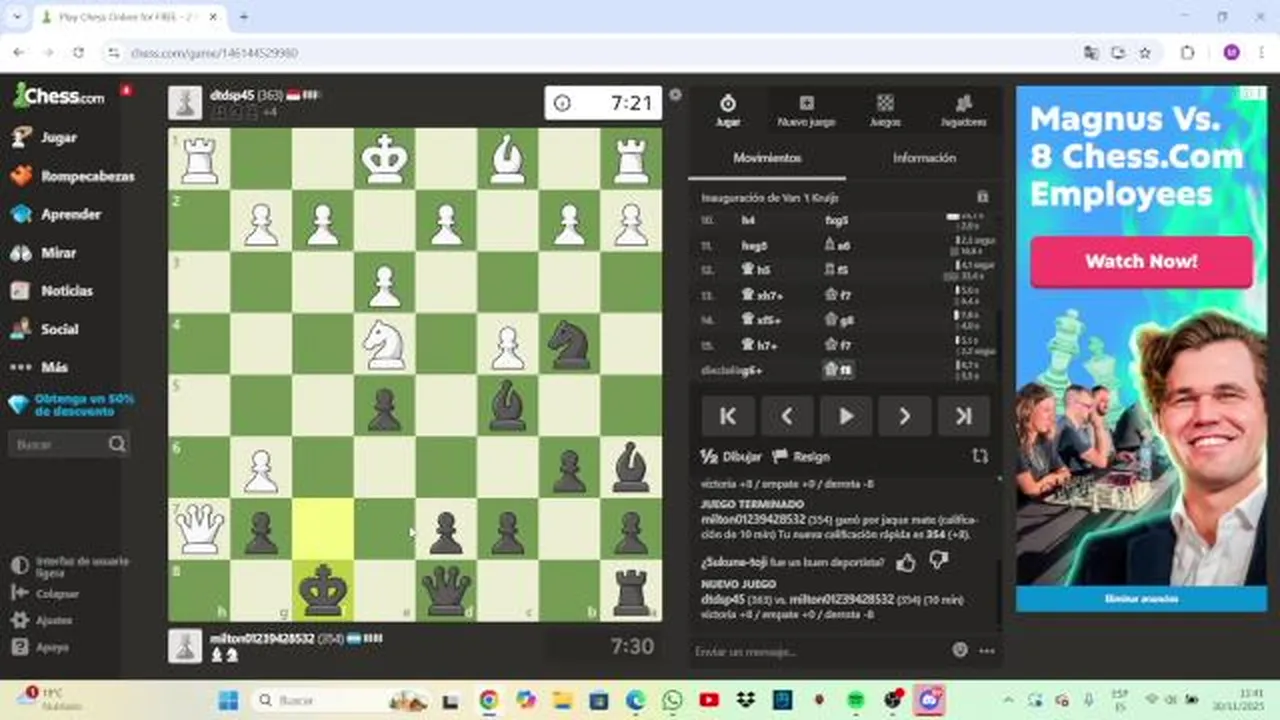Open Apoyo support in the sidebar

click(40, 647)
